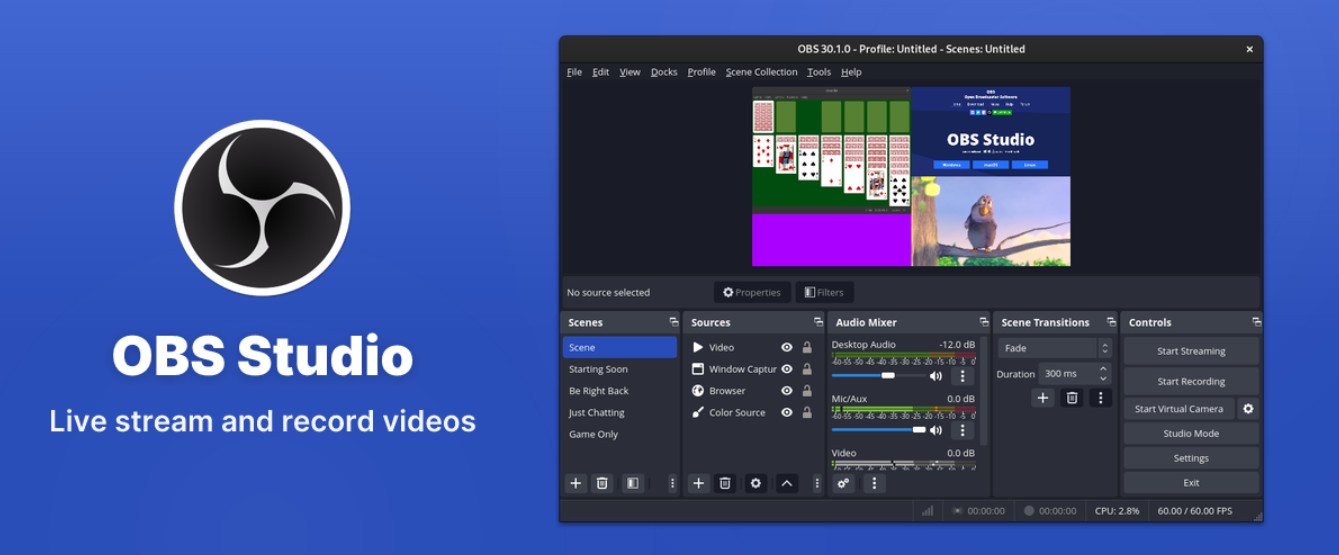This screenshot has width=1339, height=555.
Task: Toggle the lock on Browser source
Action: [807, 391]
